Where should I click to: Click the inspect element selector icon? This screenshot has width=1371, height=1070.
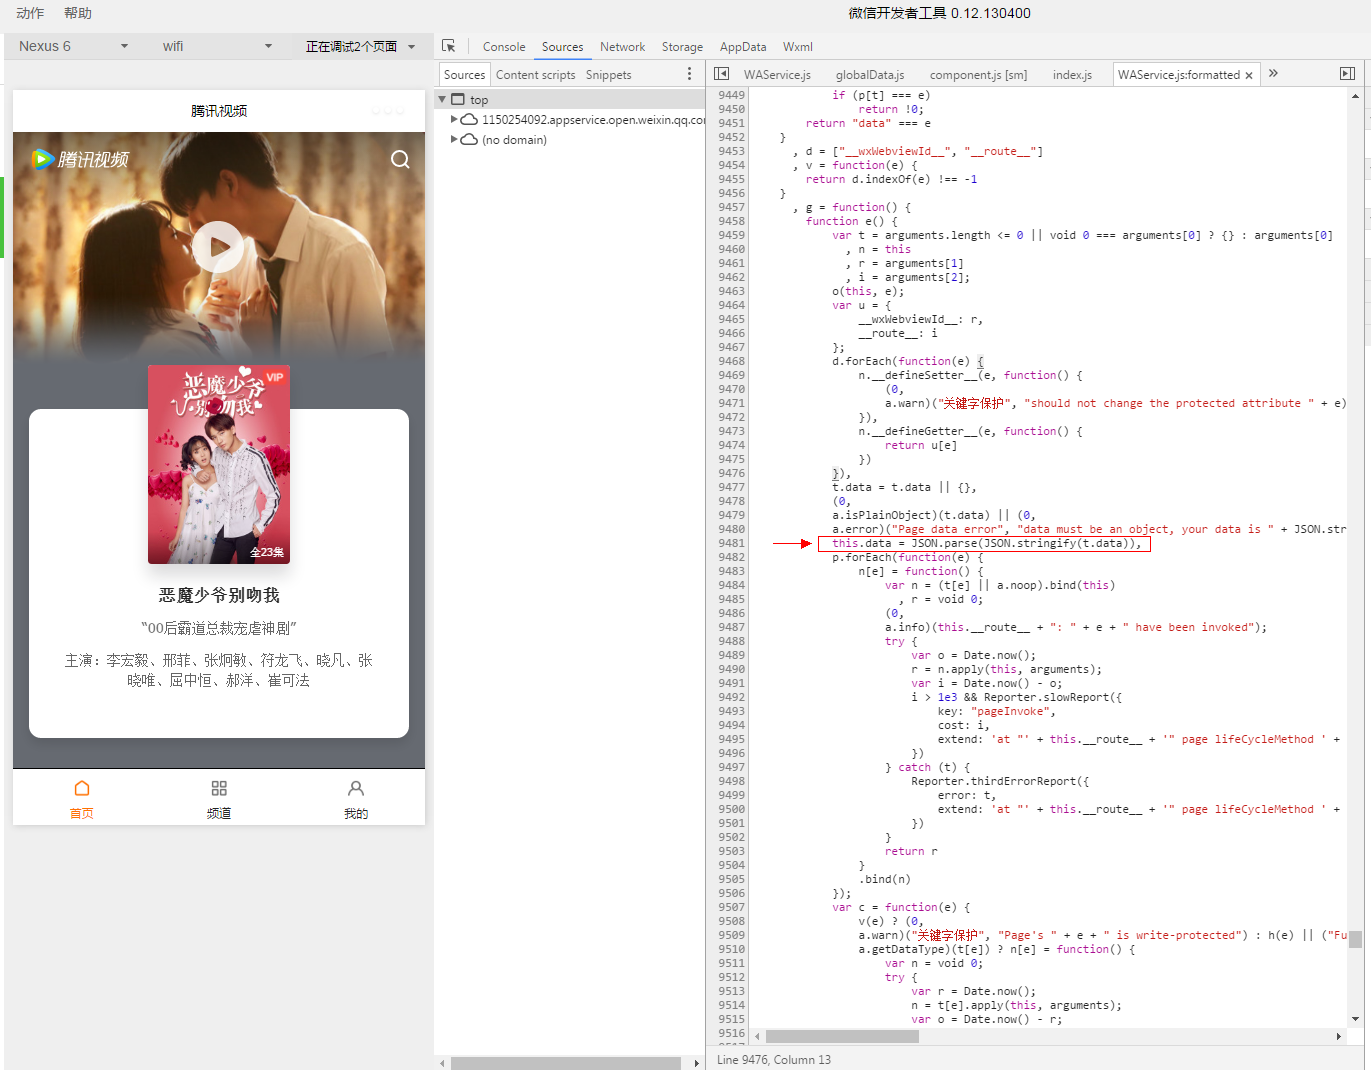(x=448, y=46)
